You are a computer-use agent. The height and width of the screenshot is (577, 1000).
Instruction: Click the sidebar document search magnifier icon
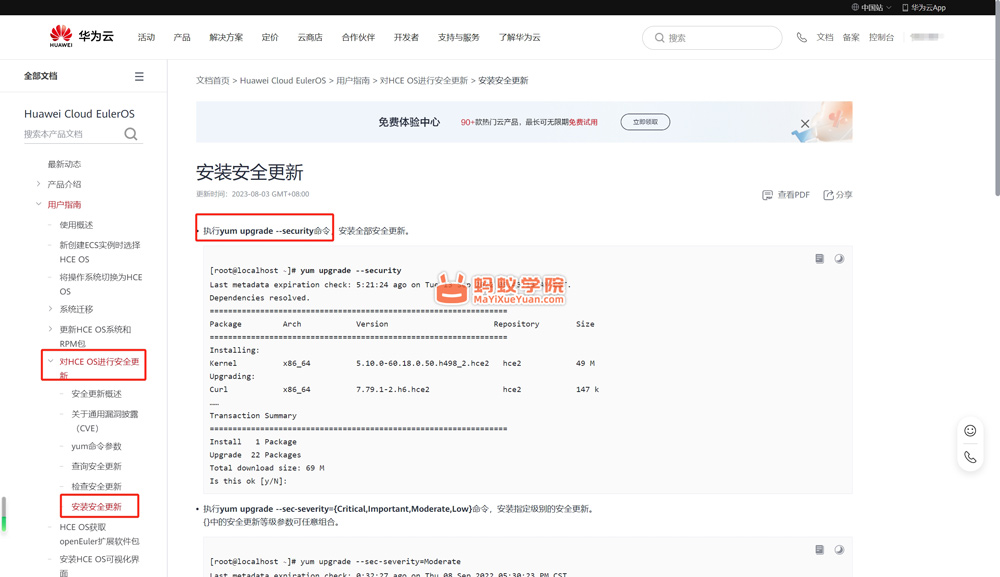(131, 134)
